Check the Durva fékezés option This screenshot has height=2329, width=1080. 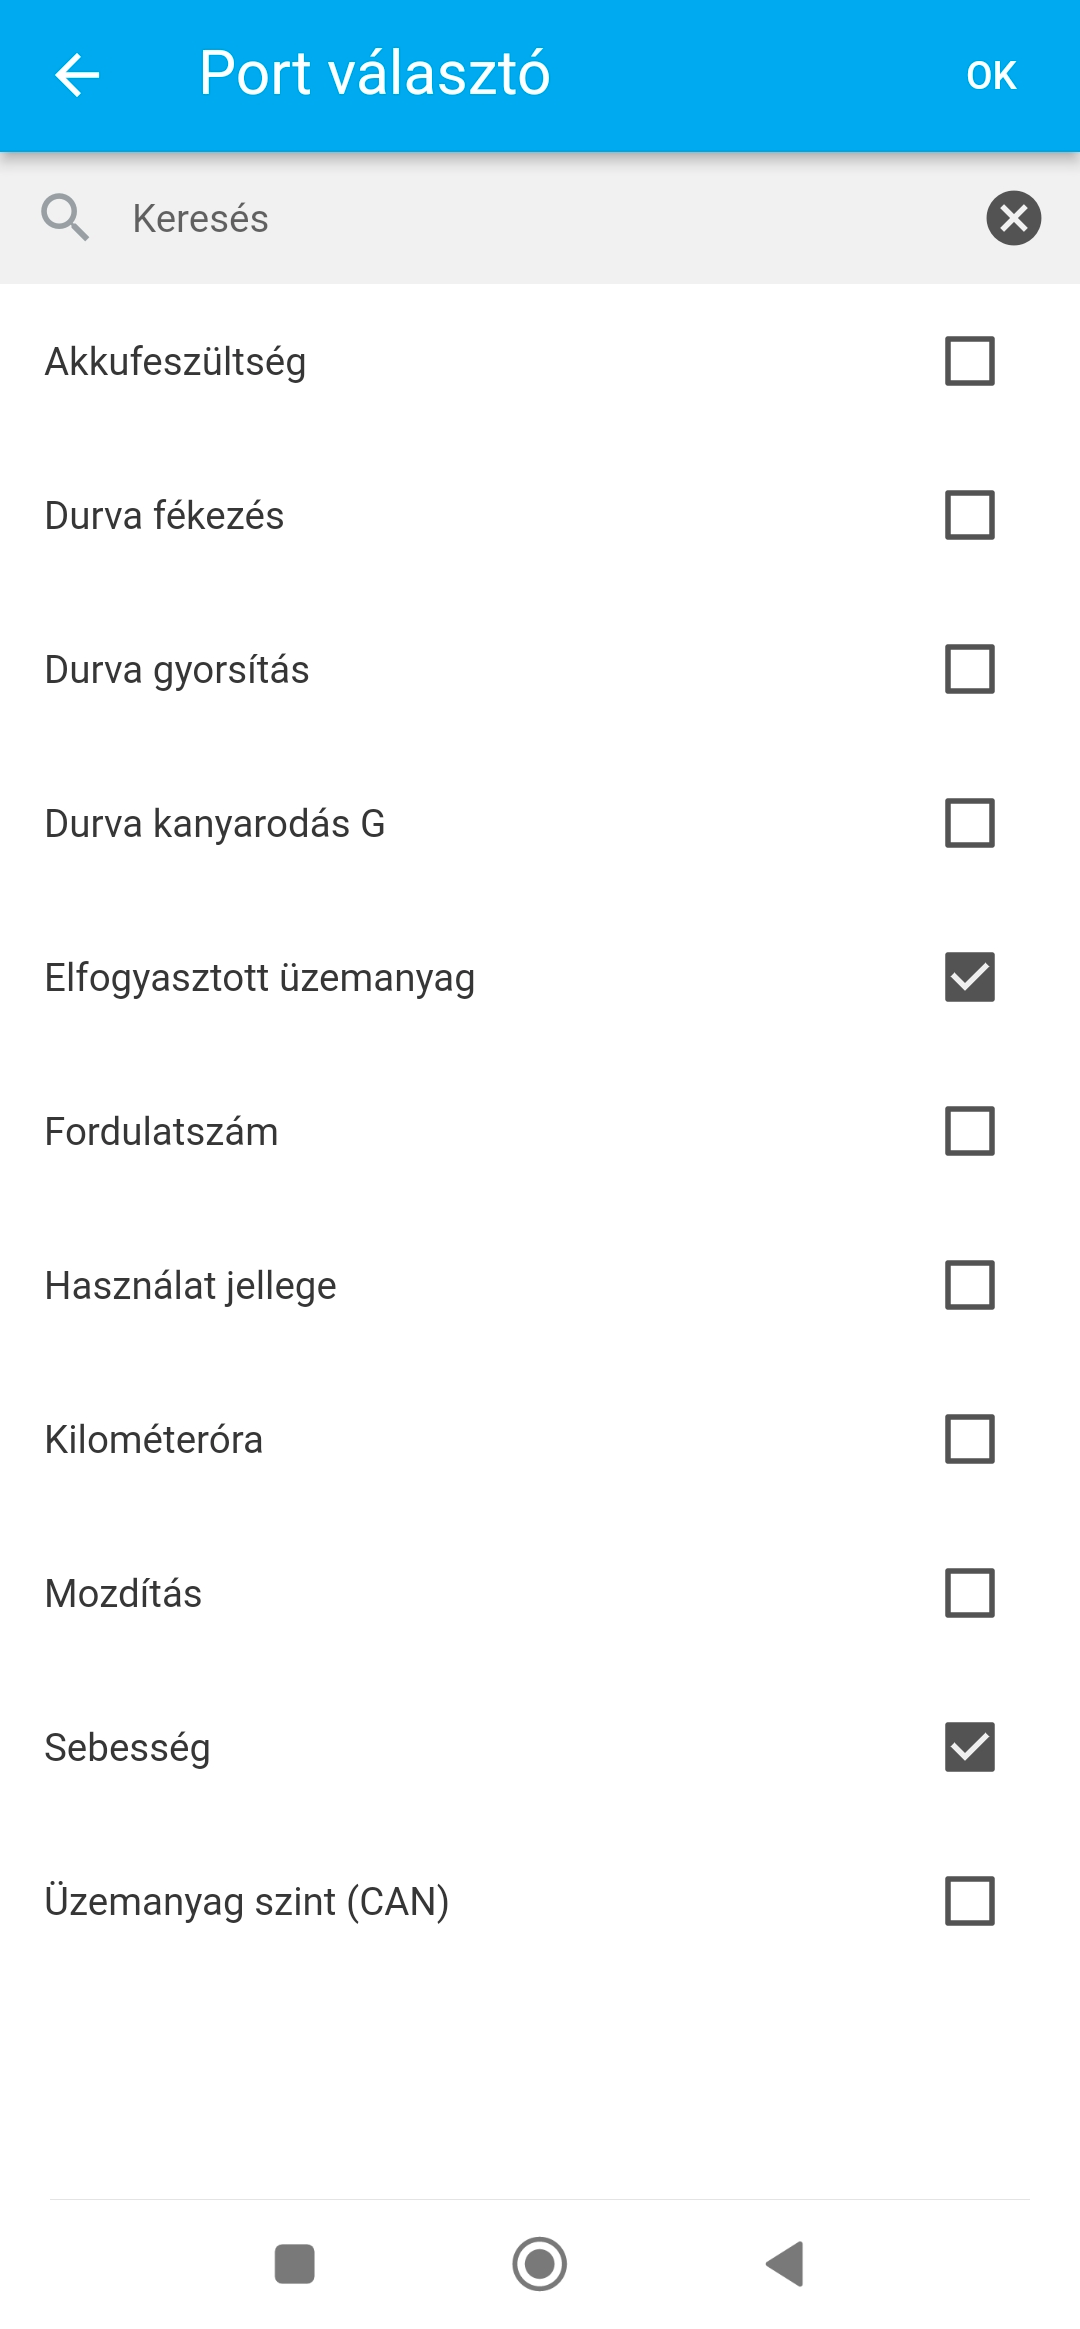[x=969, y=515]
